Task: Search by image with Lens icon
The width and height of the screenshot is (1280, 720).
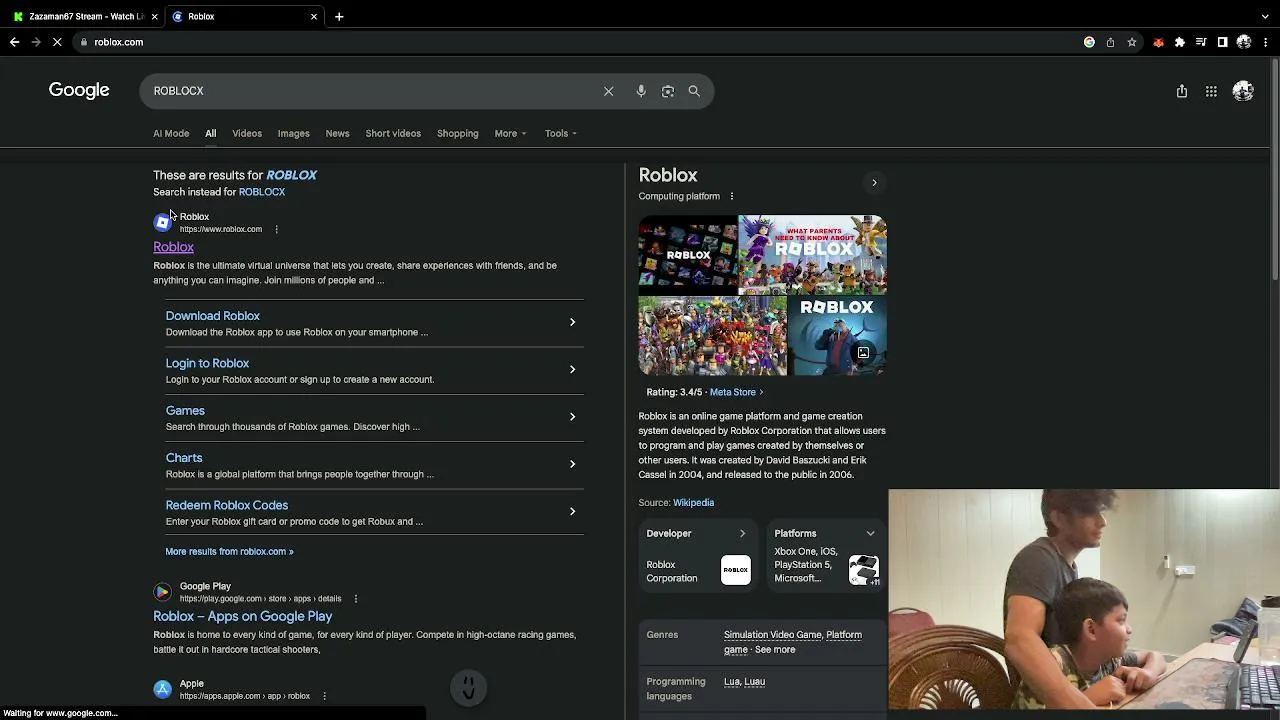Action: coord(668,91)
